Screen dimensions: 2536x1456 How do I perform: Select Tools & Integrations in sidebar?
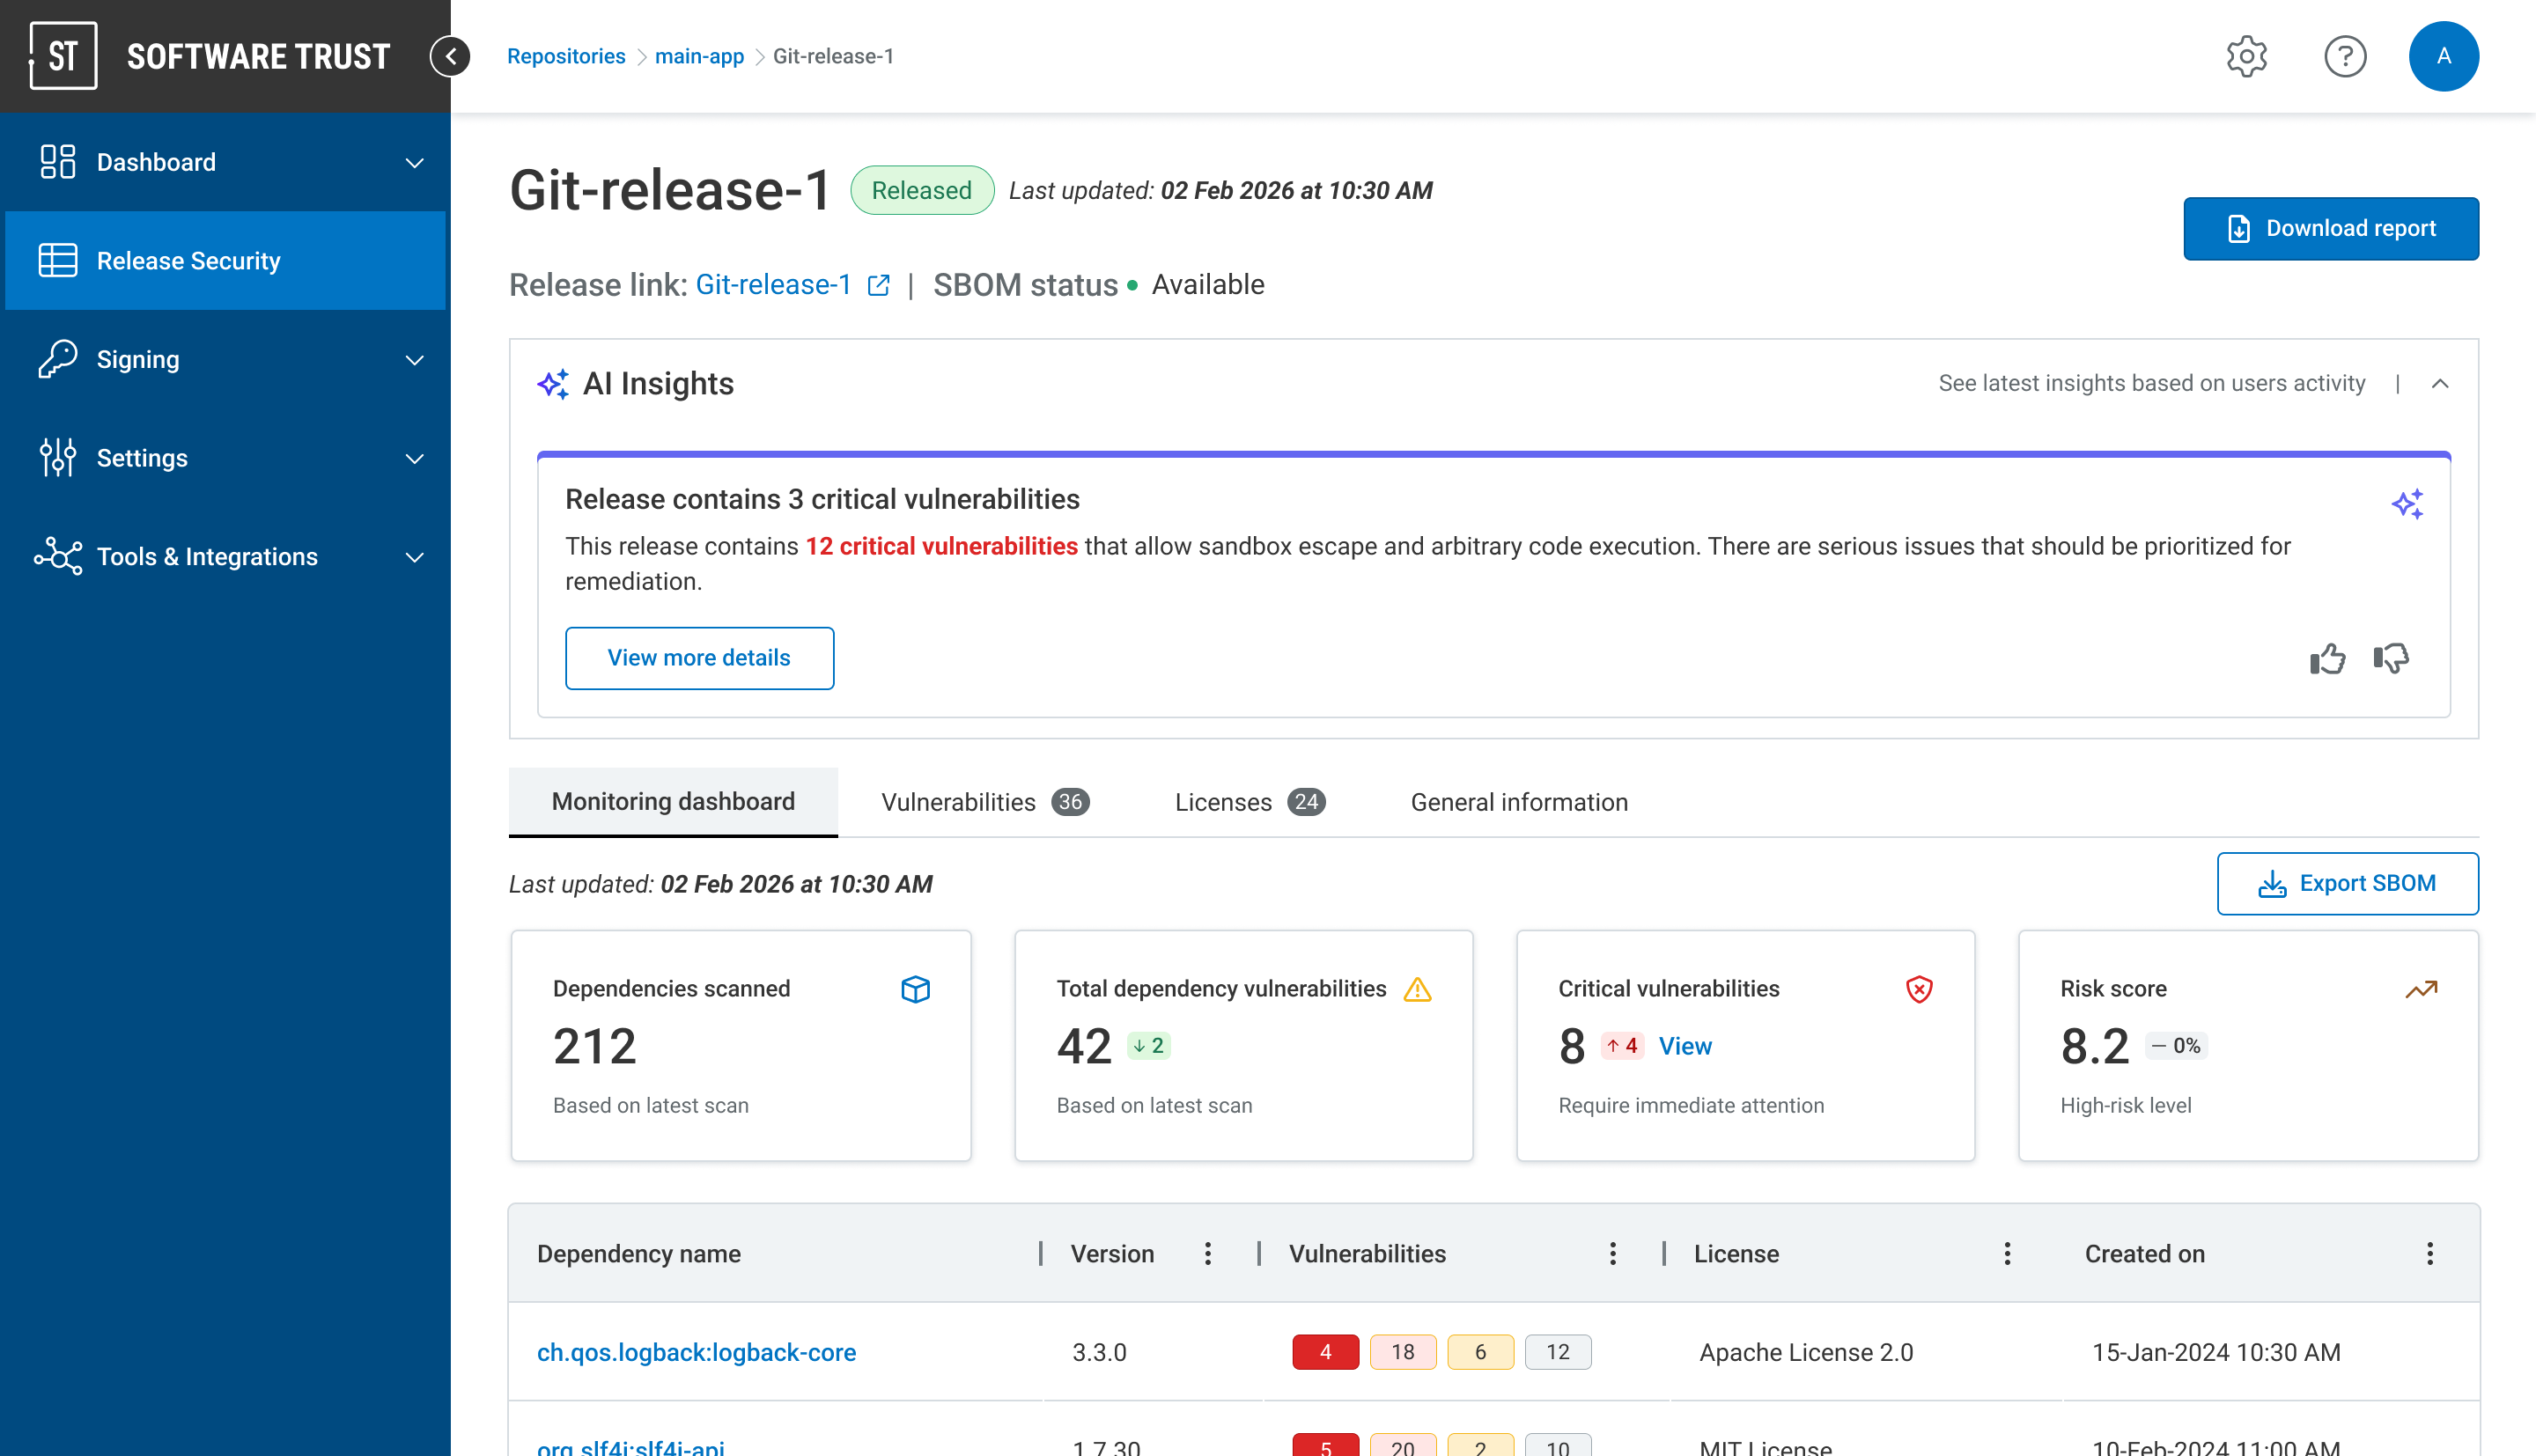[x=225, y=556]
